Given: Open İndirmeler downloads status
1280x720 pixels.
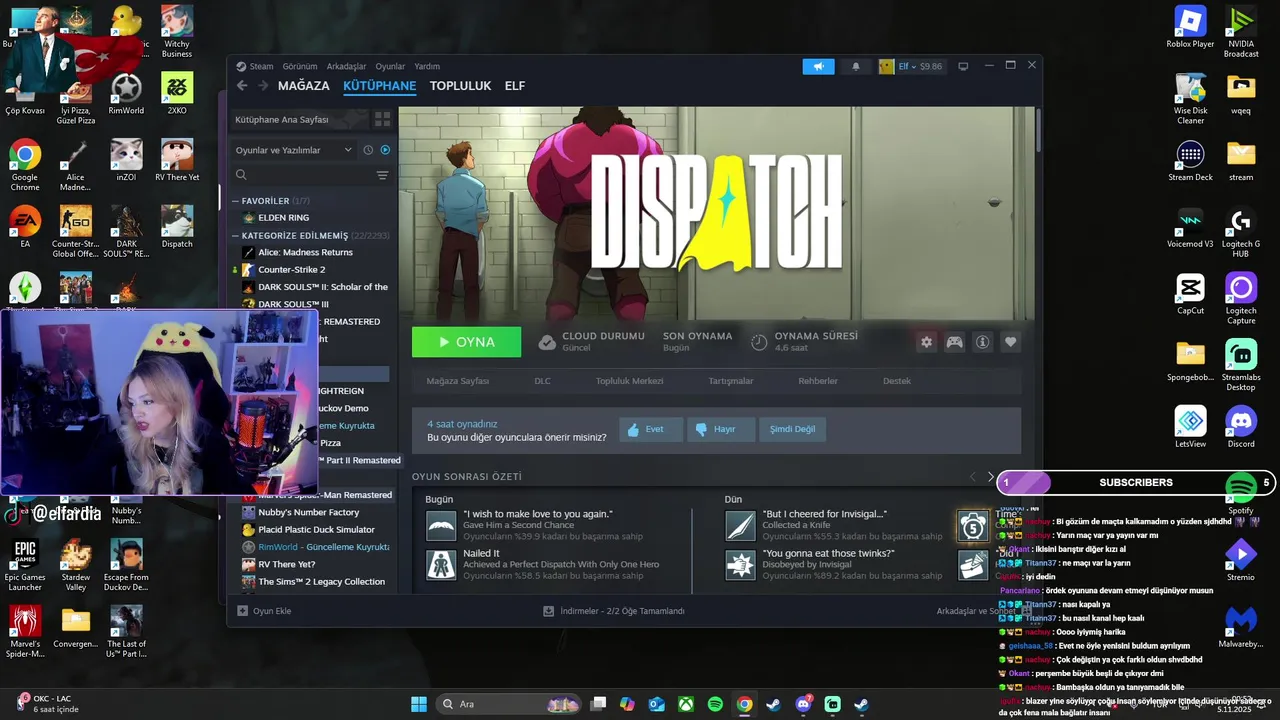Looking at the screenshot, I should click(x=614, y=611).
